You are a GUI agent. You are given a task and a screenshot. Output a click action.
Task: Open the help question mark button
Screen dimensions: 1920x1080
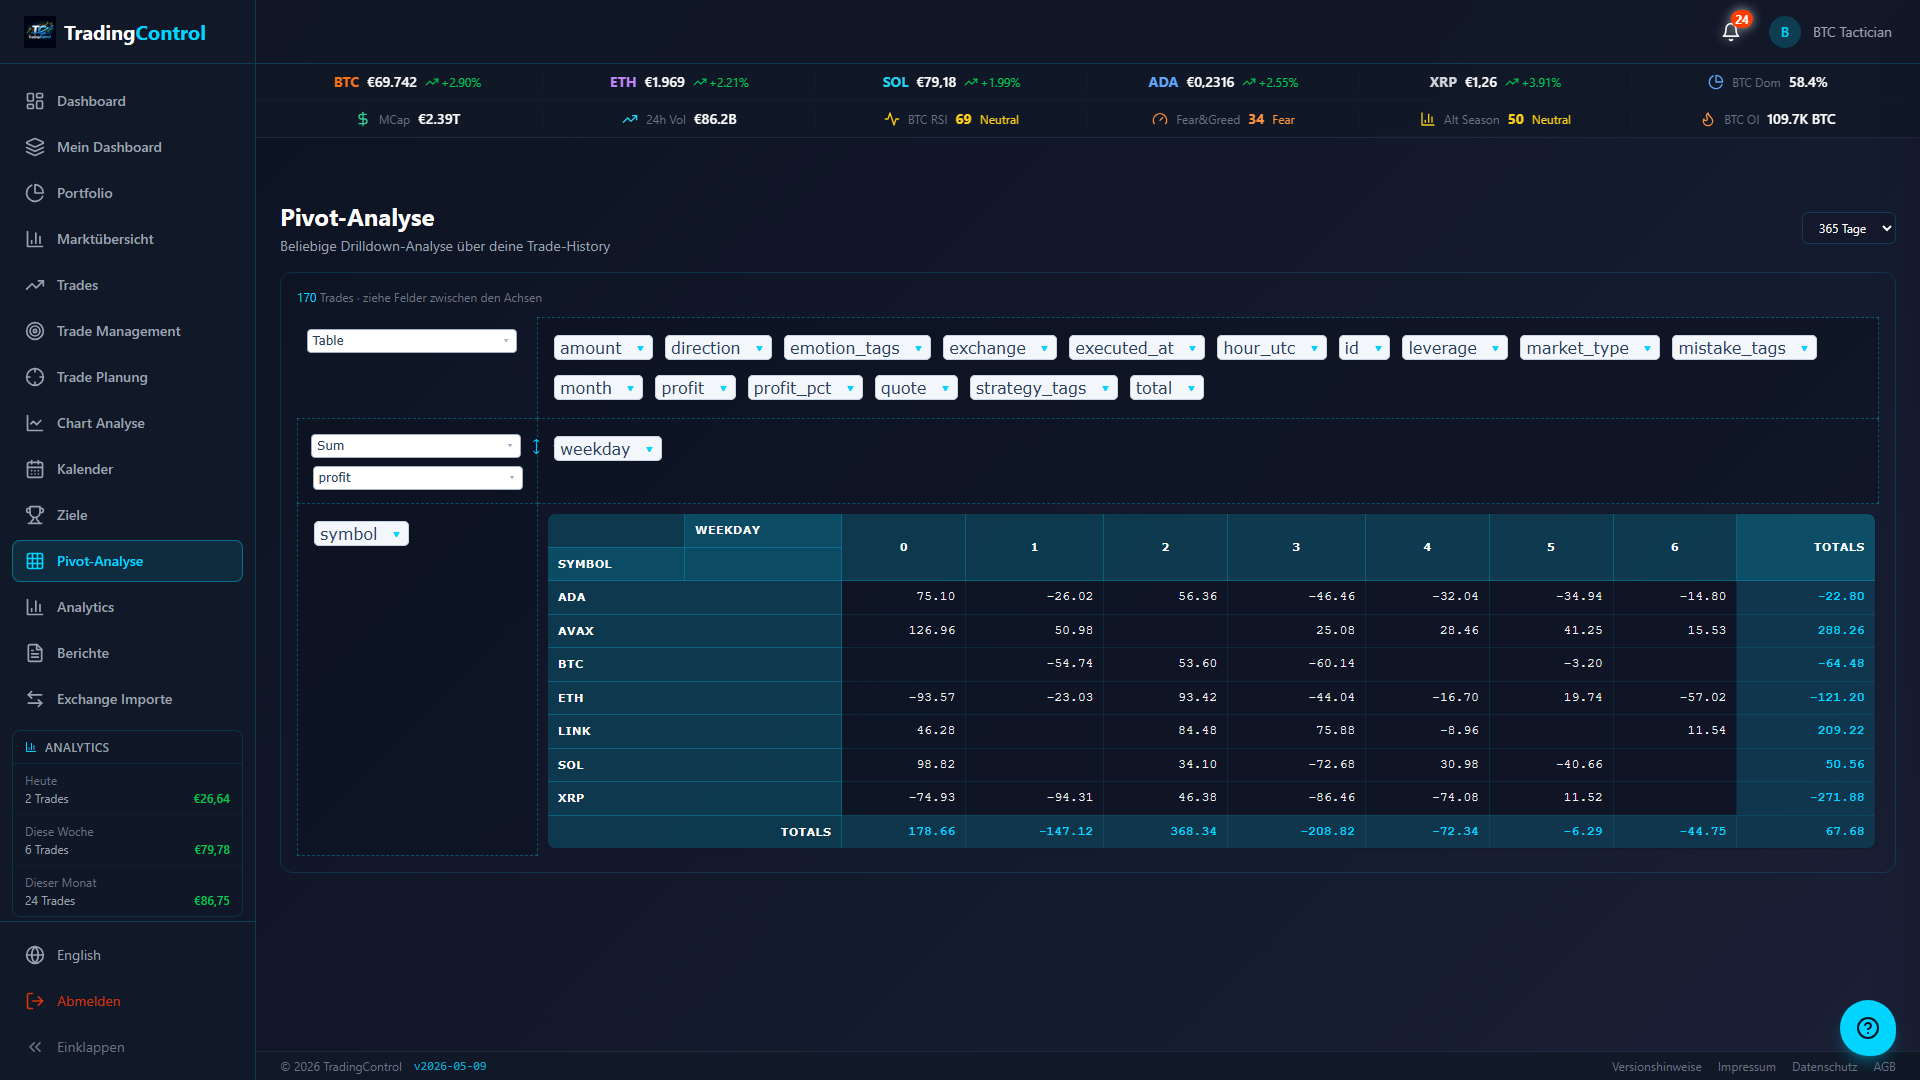1867,1028
